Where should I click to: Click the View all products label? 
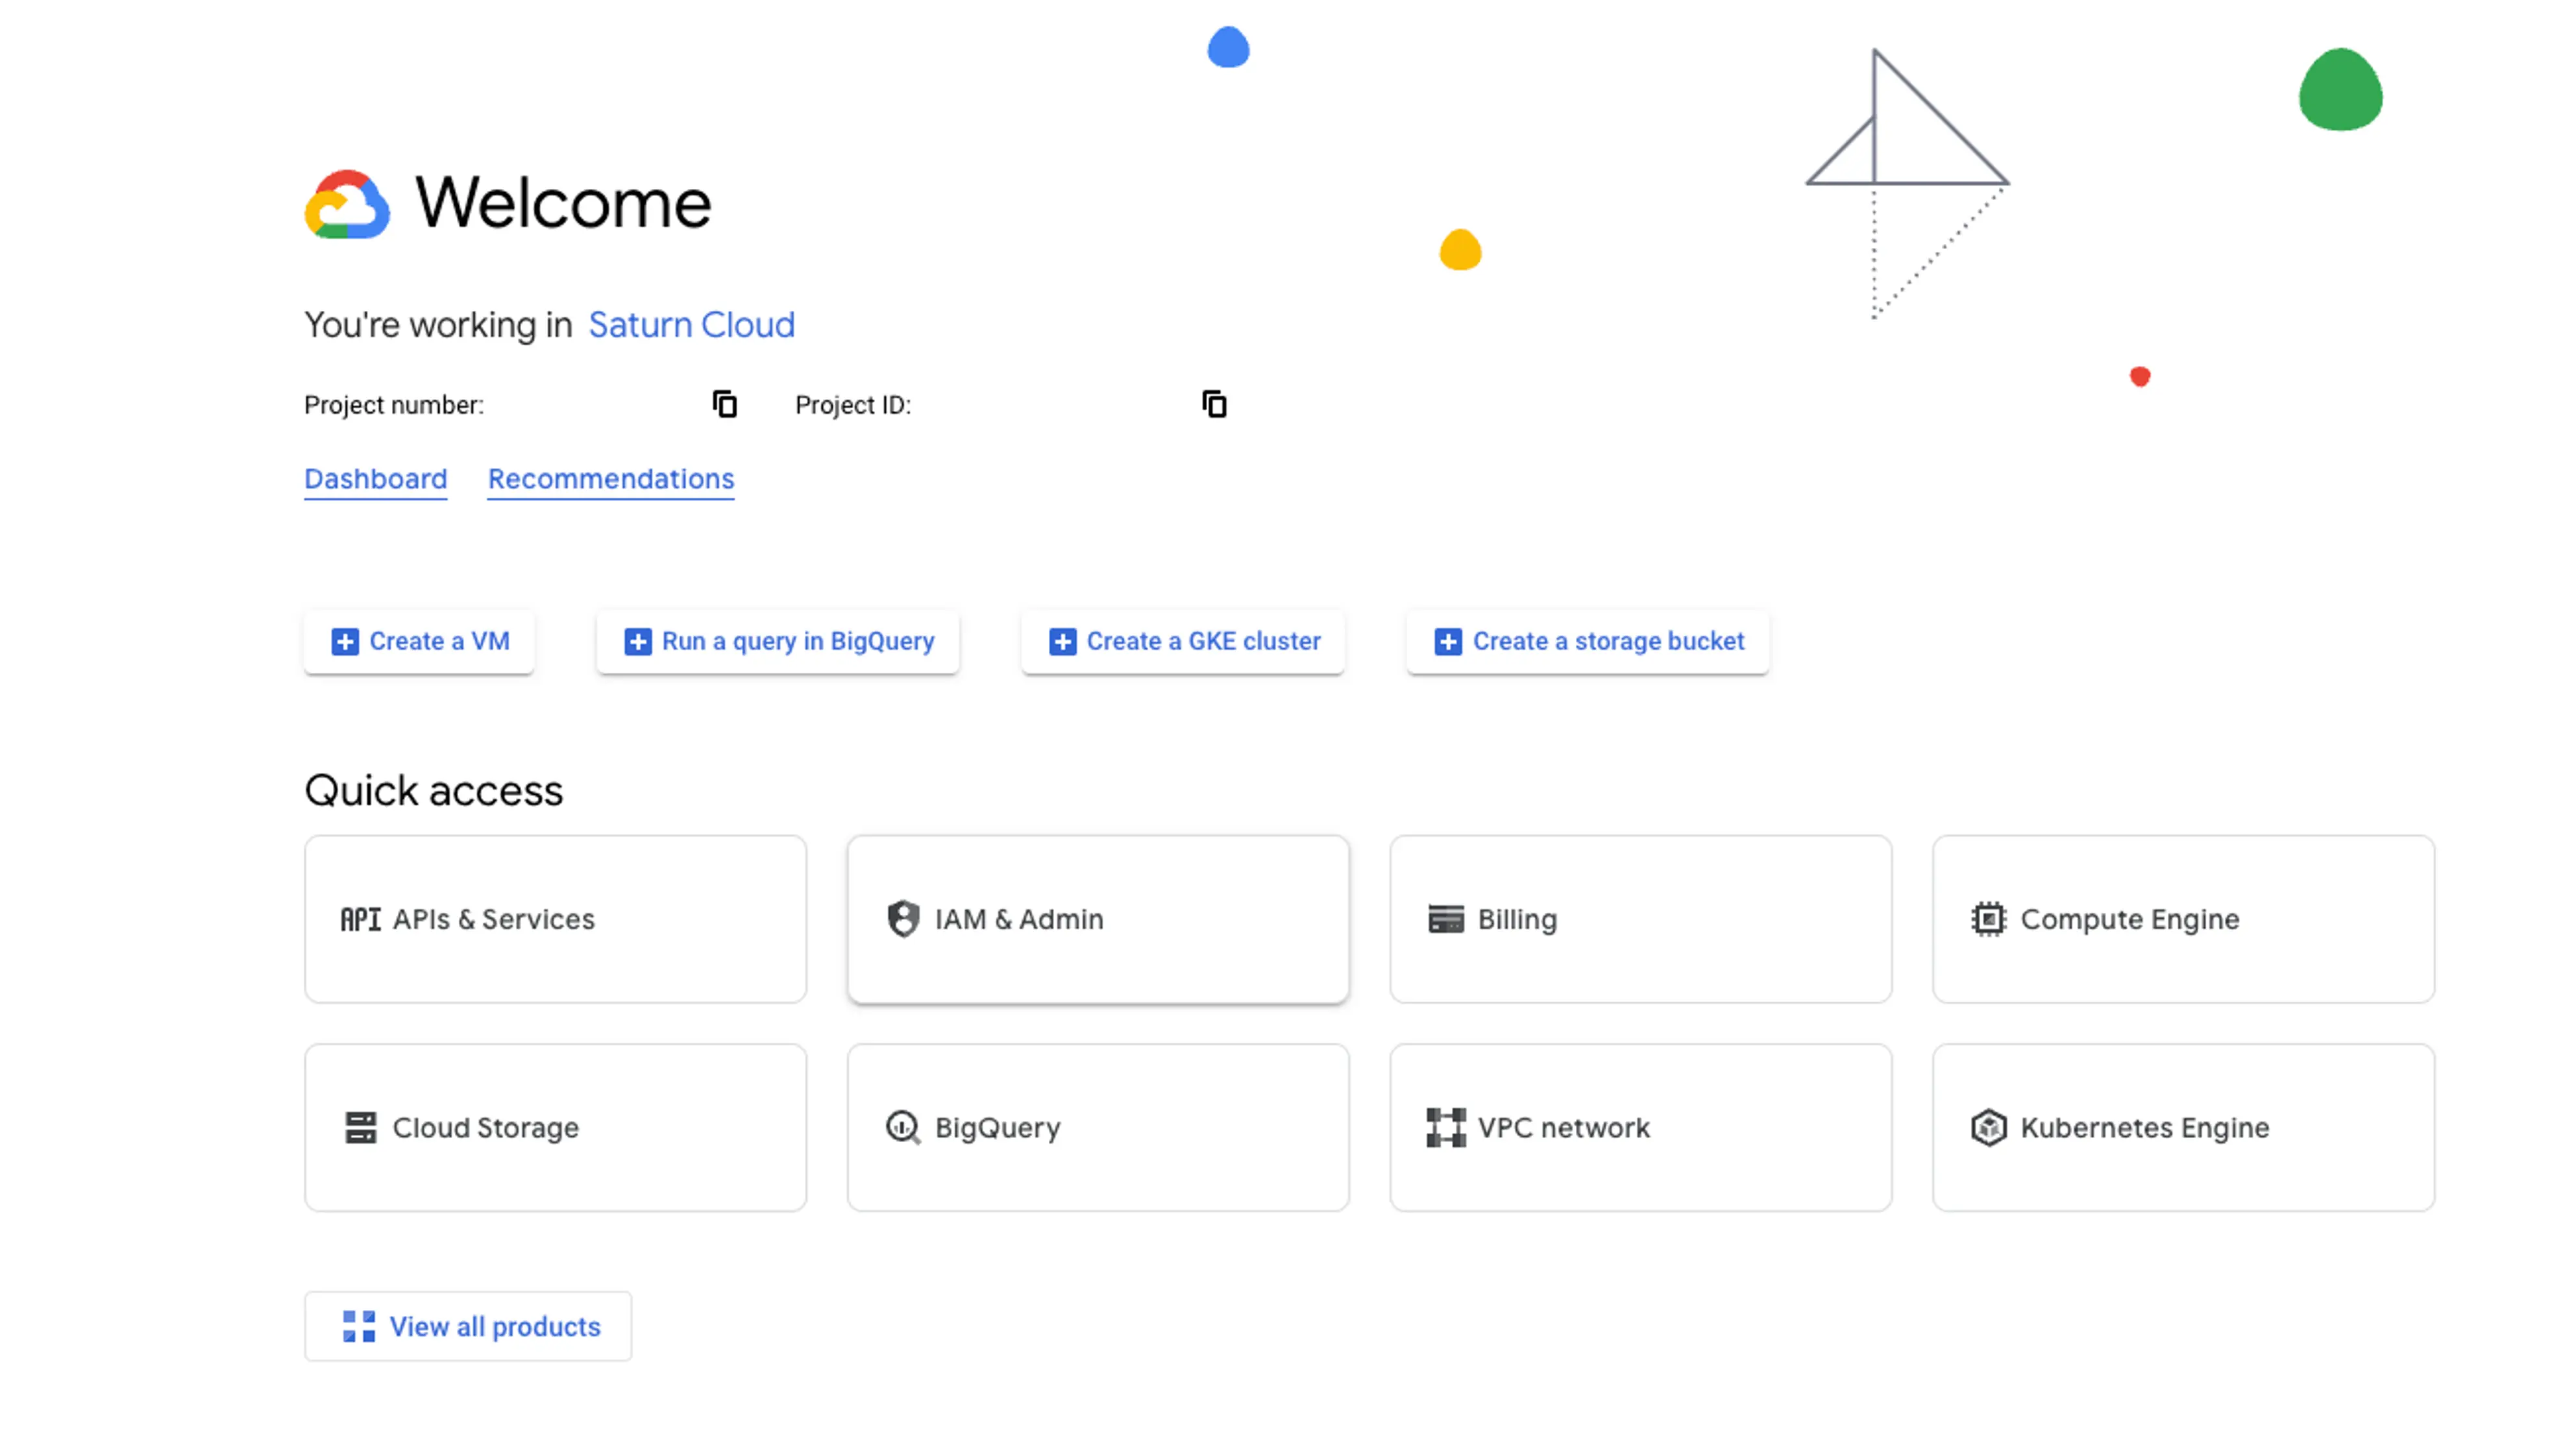(x=495, y=1327)
